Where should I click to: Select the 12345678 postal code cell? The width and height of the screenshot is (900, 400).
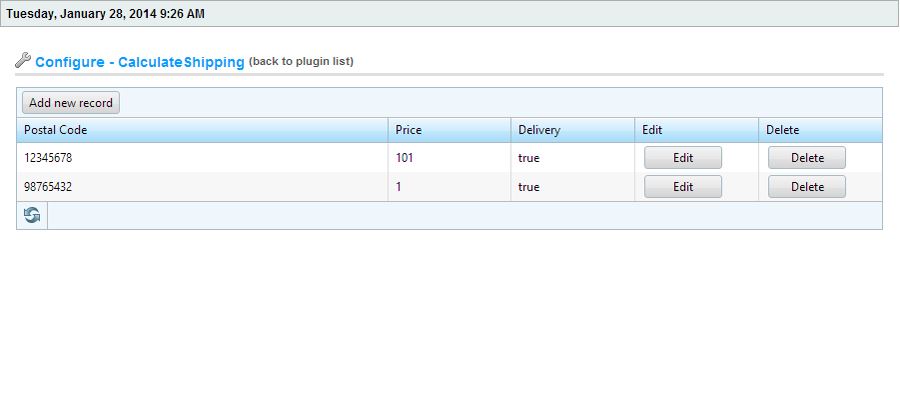202,158
